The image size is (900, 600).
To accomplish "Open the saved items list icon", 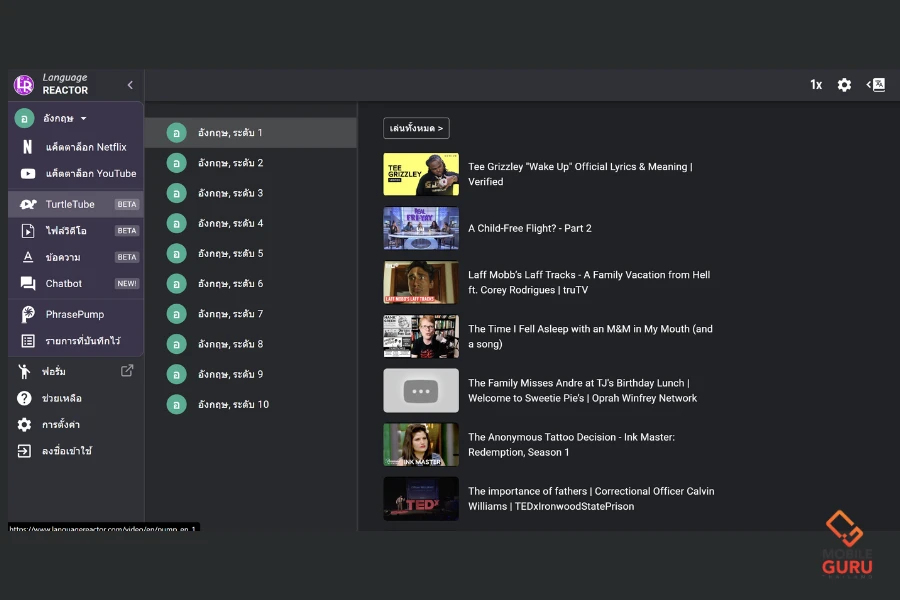I will [27, 341].
